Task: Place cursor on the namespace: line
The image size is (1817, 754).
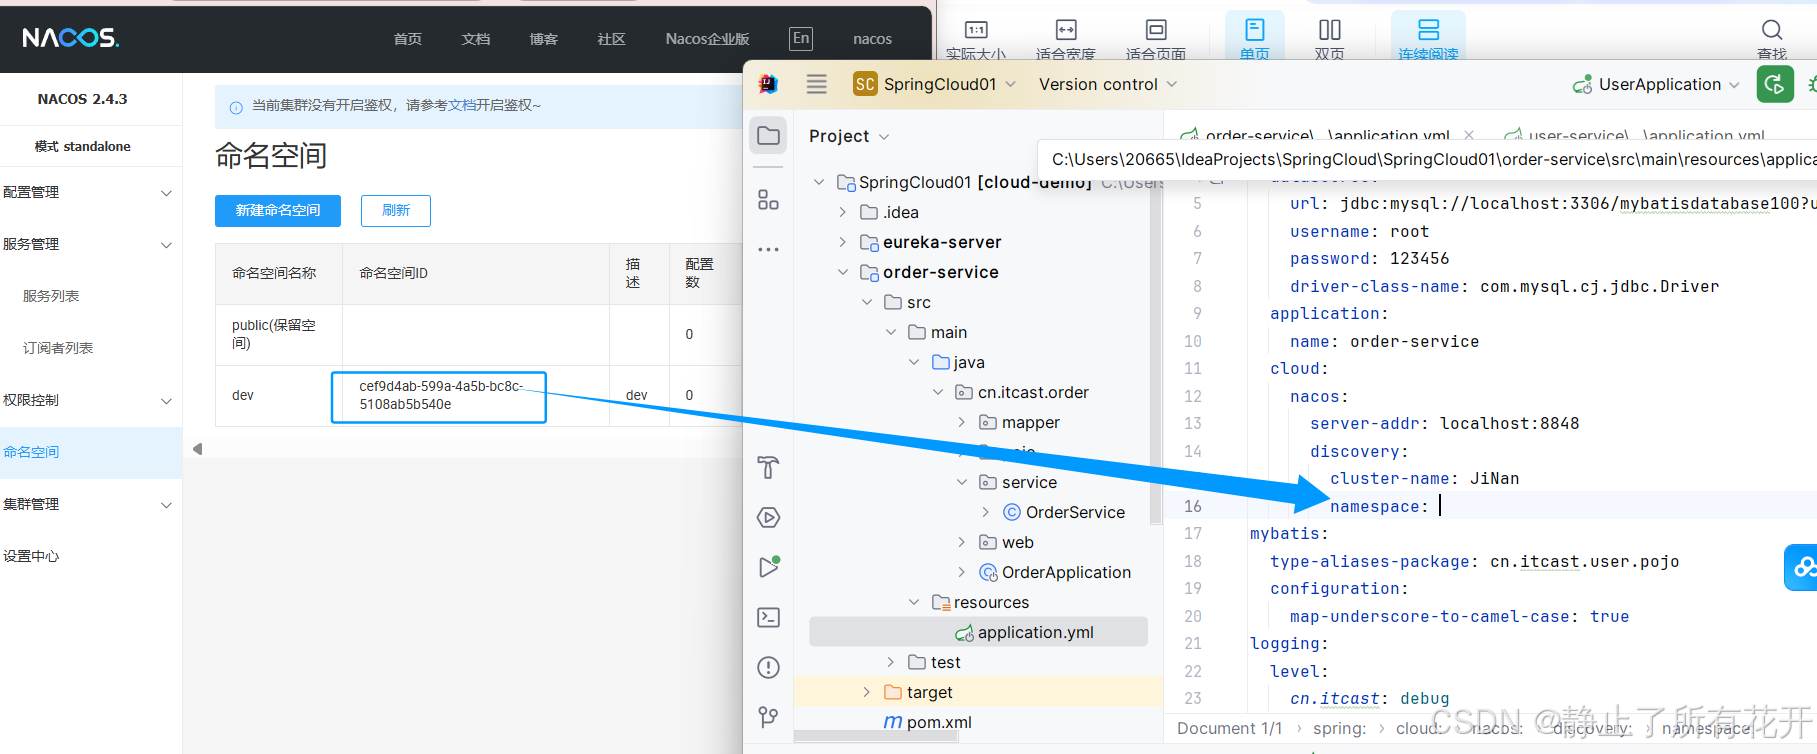Action: tap(1380, 506)
